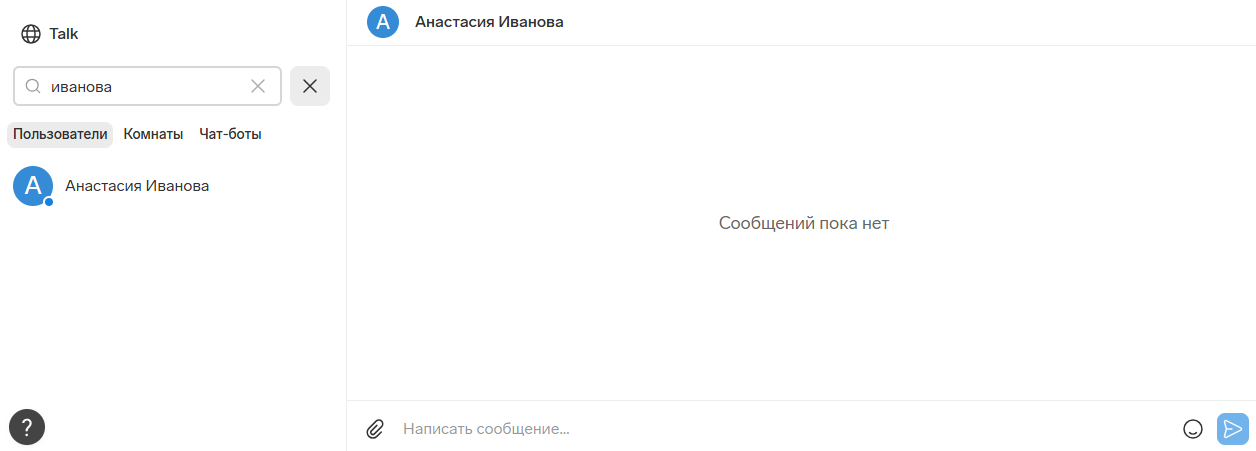The image size is (1256, 451).
Task: Click the "Сообщений пока нет" placeholder text
Action: [803, 223]
